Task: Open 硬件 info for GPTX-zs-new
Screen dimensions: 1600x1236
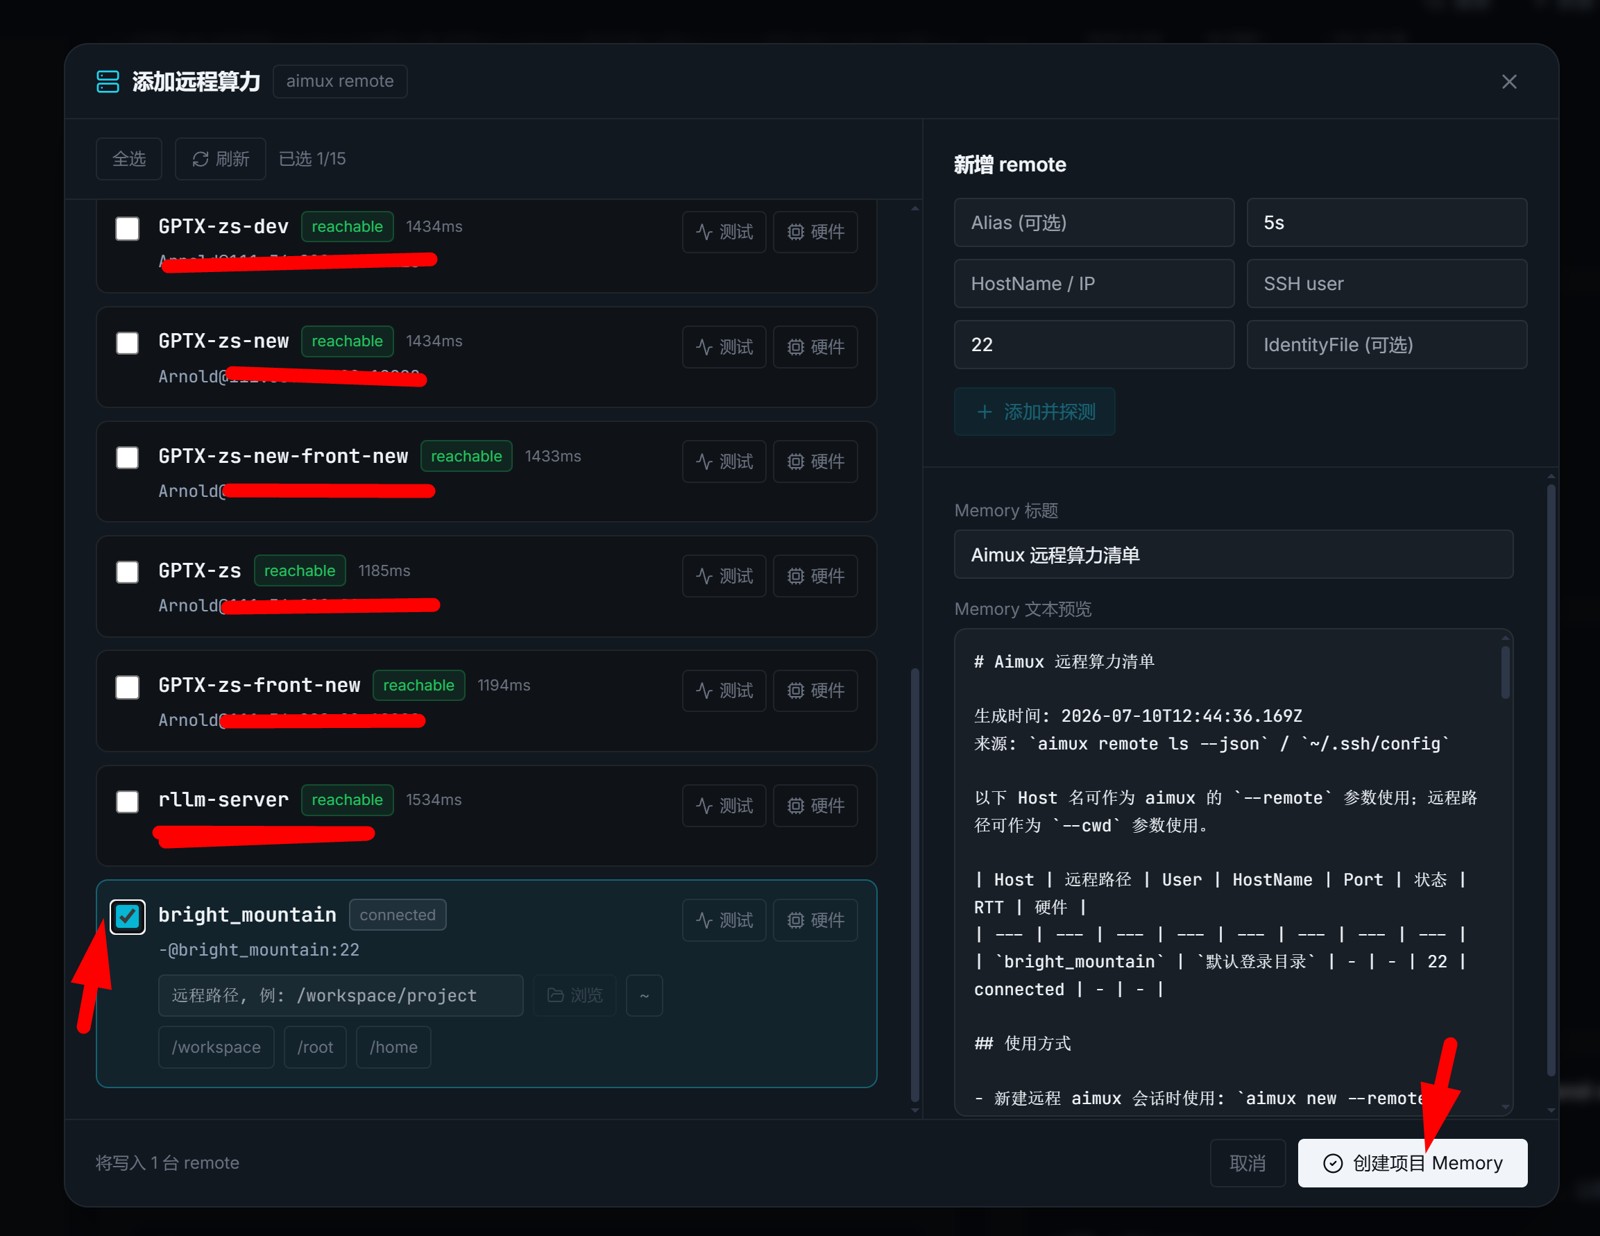Action: pyautogui.click(x=815, y=347)
